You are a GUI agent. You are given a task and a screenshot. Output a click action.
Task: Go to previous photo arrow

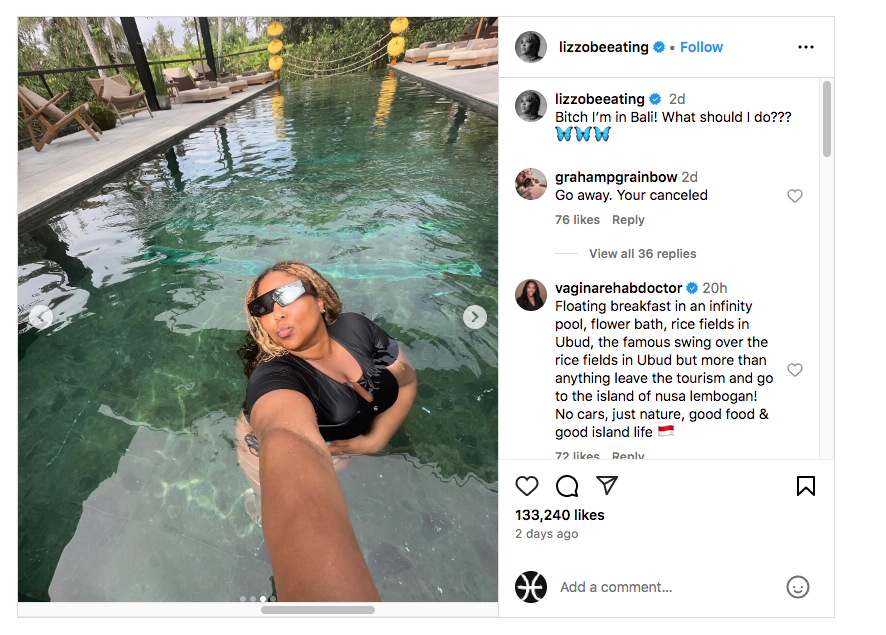coord(41,317)
